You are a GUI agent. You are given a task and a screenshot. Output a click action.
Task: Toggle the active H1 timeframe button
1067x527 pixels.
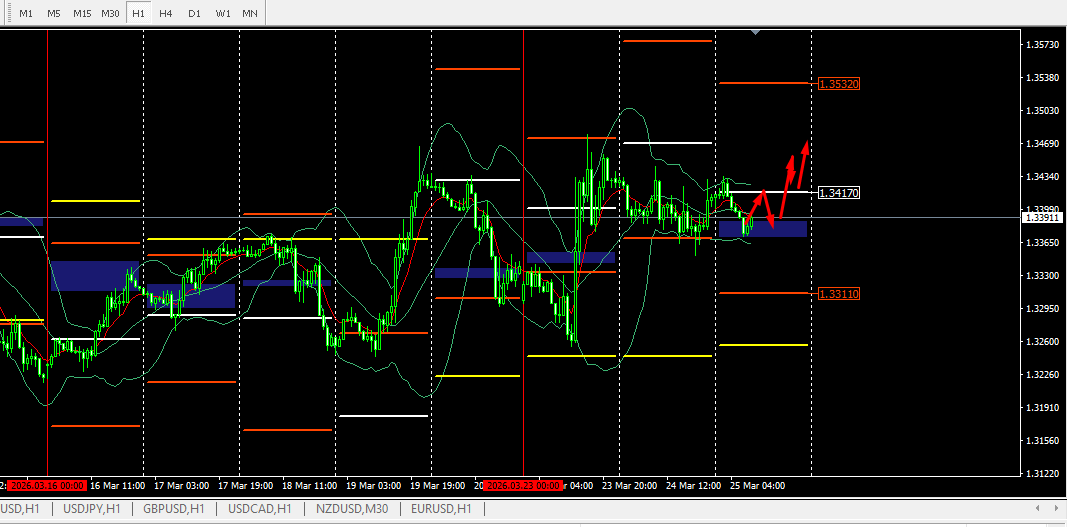pyautogui.click(x=138, y=13)
